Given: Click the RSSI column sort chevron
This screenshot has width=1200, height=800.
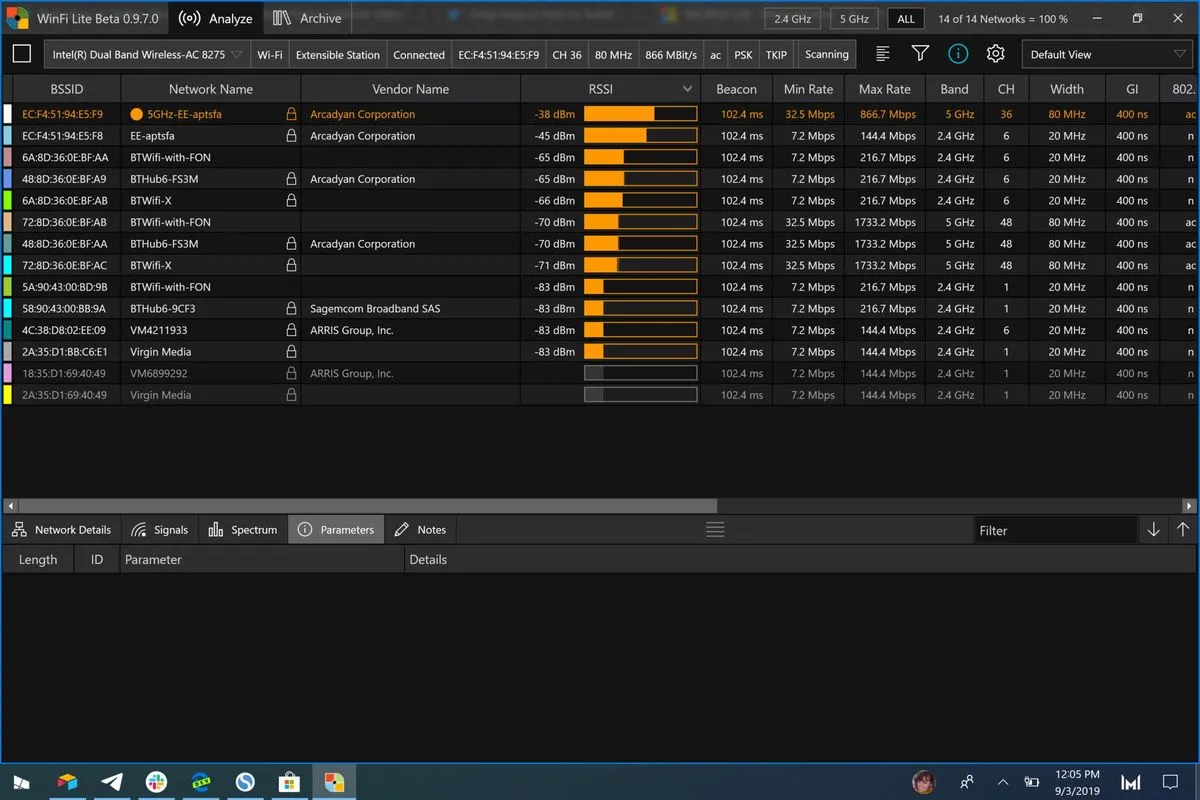Looking at the screenshot, I should click(x=687, y=89).
